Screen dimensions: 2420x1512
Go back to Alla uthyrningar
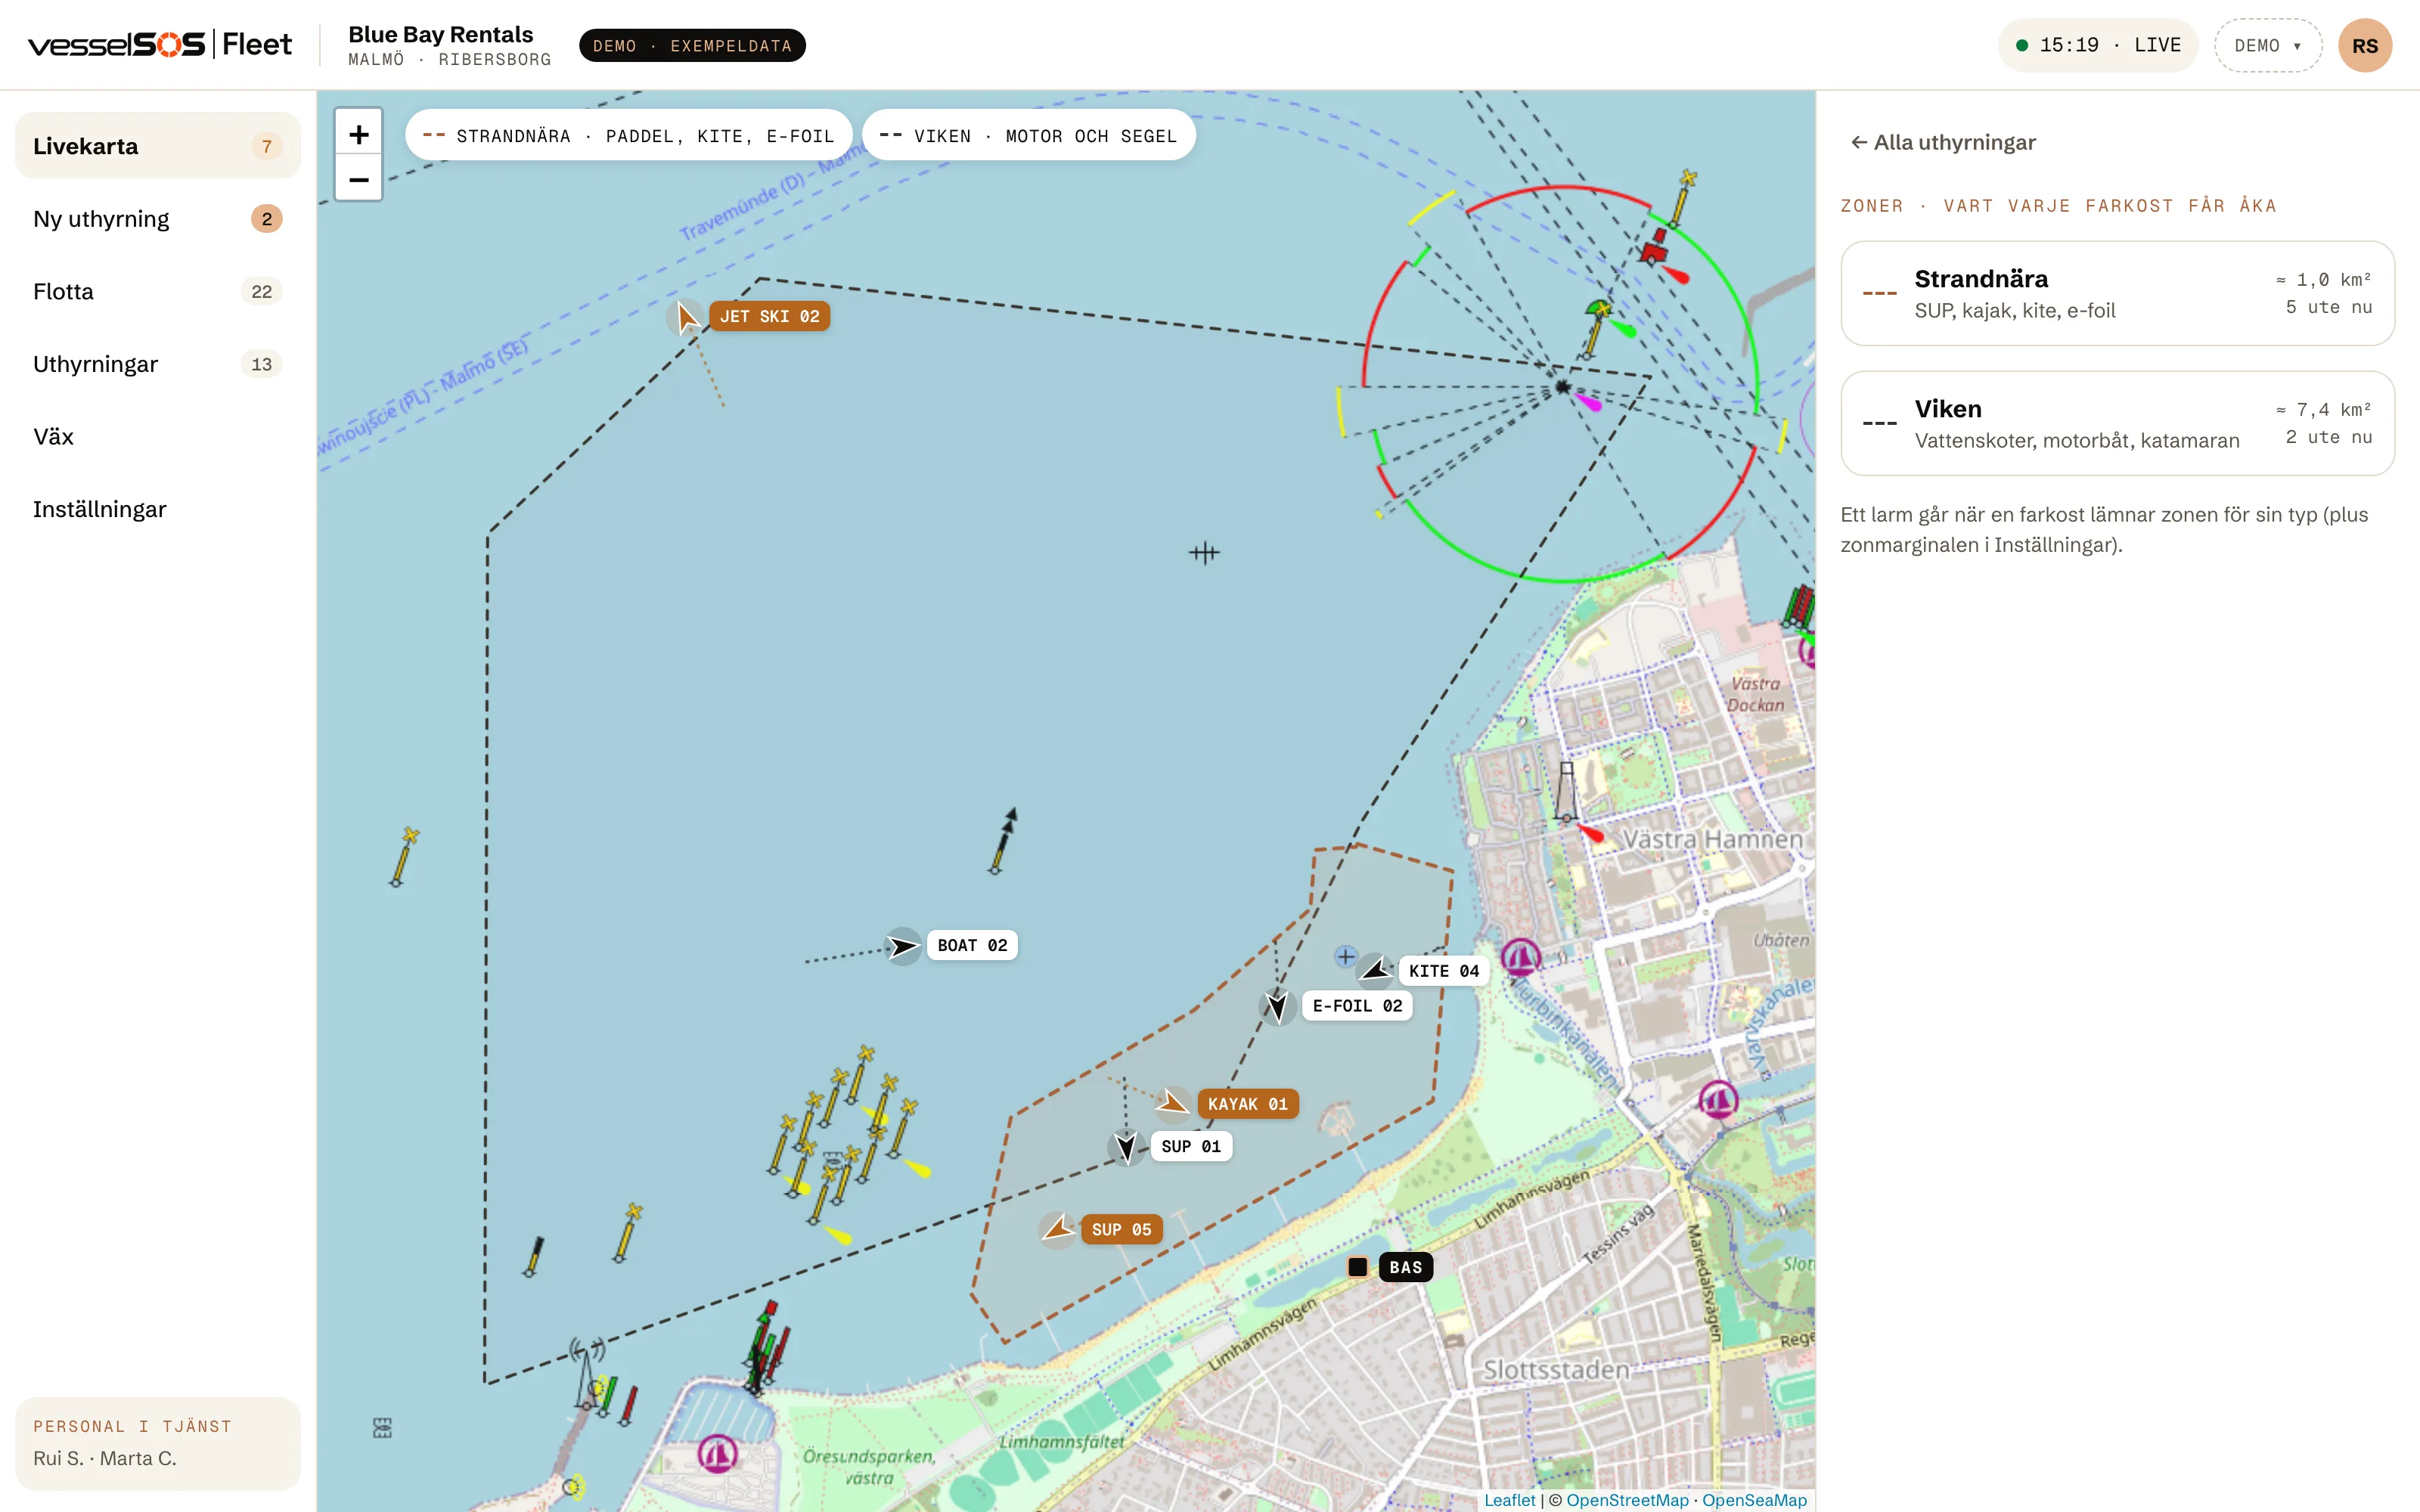(1942, 142)
